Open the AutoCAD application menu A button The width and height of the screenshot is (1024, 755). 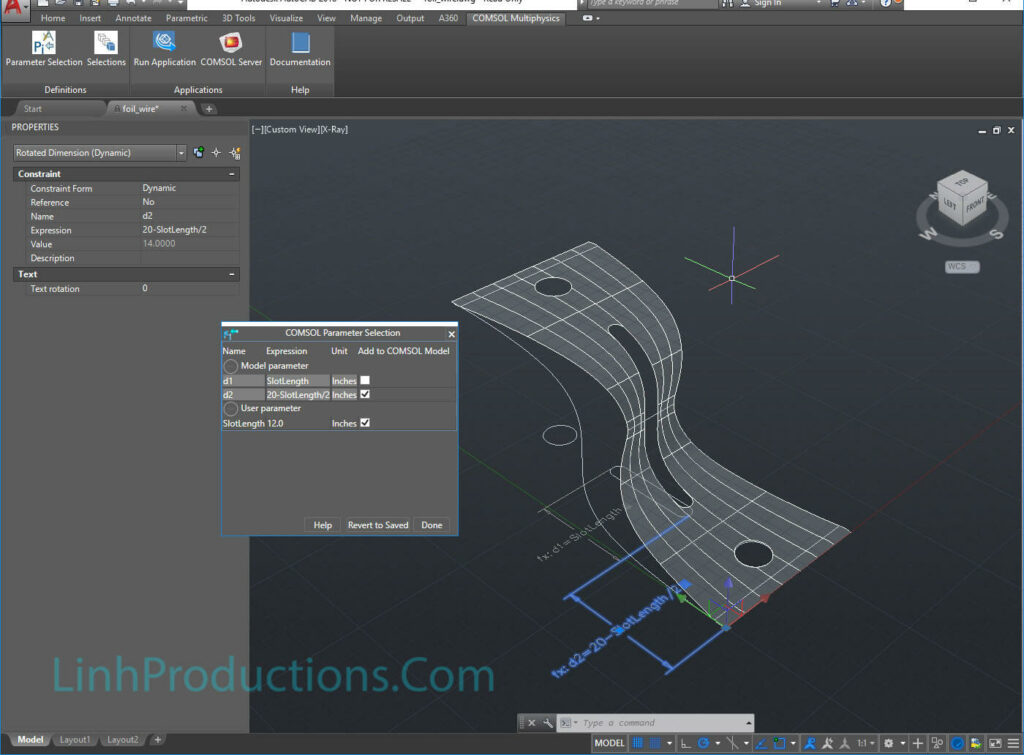(x=14, y=9)
